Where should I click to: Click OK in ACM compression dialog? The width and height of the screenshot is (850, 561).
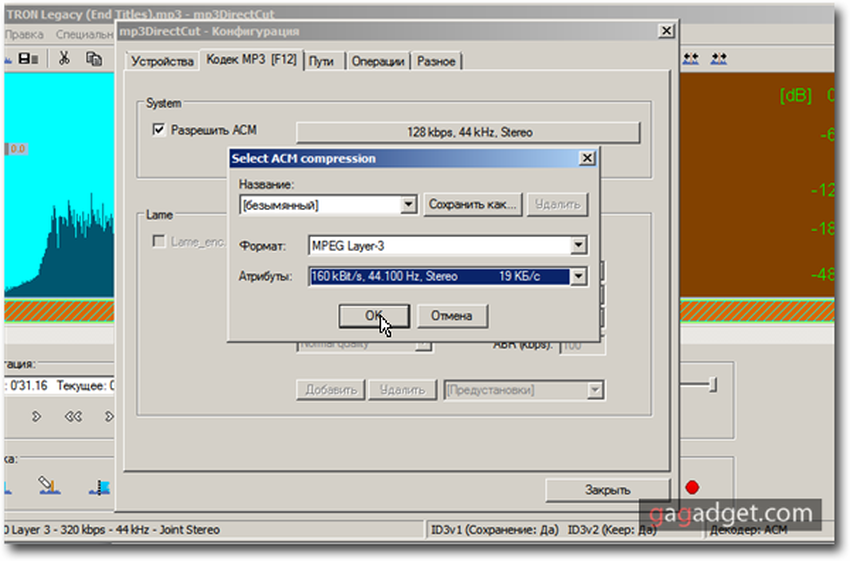(373, 316)
